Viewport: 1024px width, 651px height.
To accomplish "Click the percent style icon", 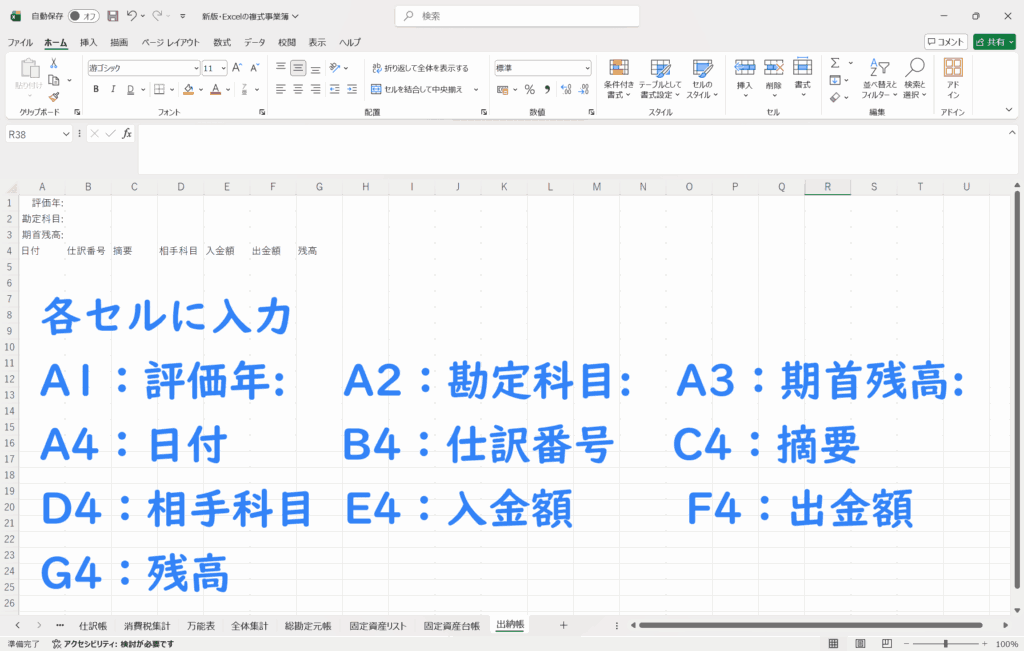I will coord(529,89).
